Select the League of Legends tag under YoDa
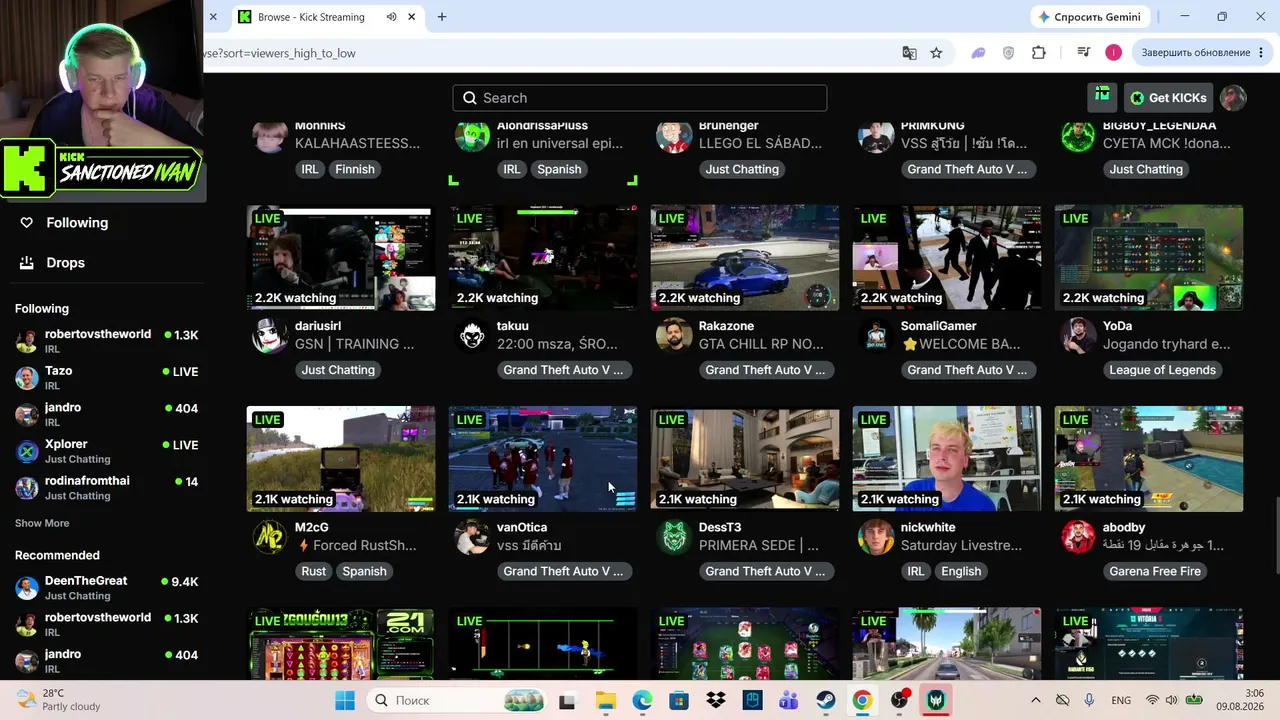 coord(1162,370)
